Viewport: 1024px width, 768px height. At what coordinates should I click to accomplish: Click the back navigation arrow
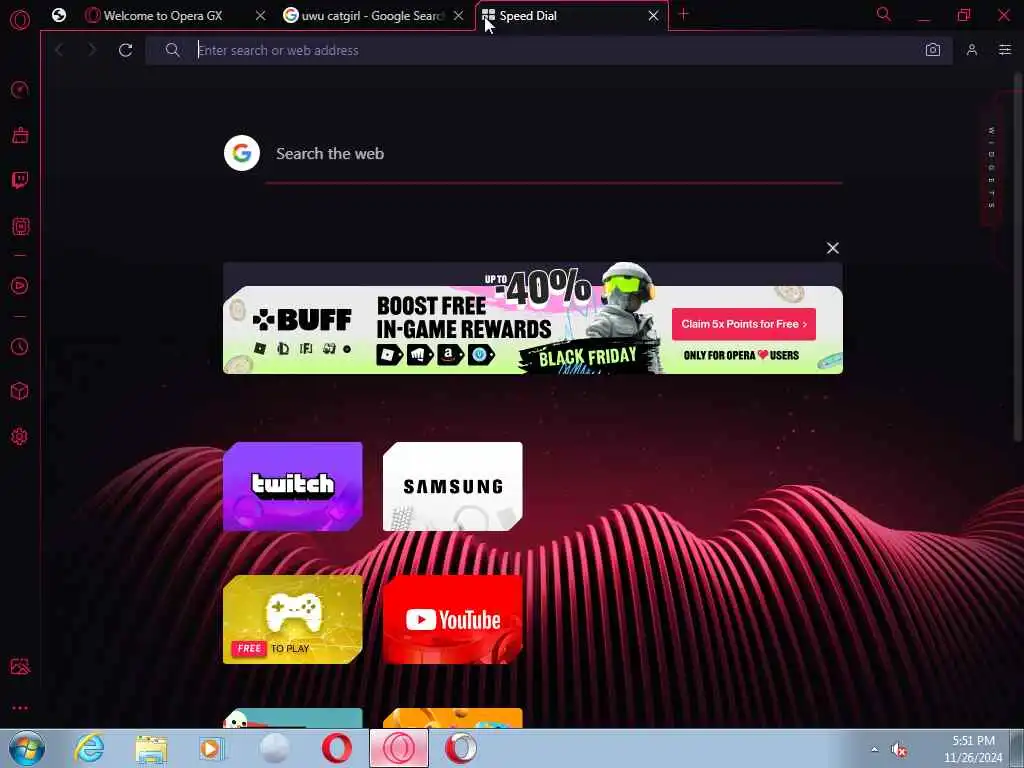click(59, 50)
